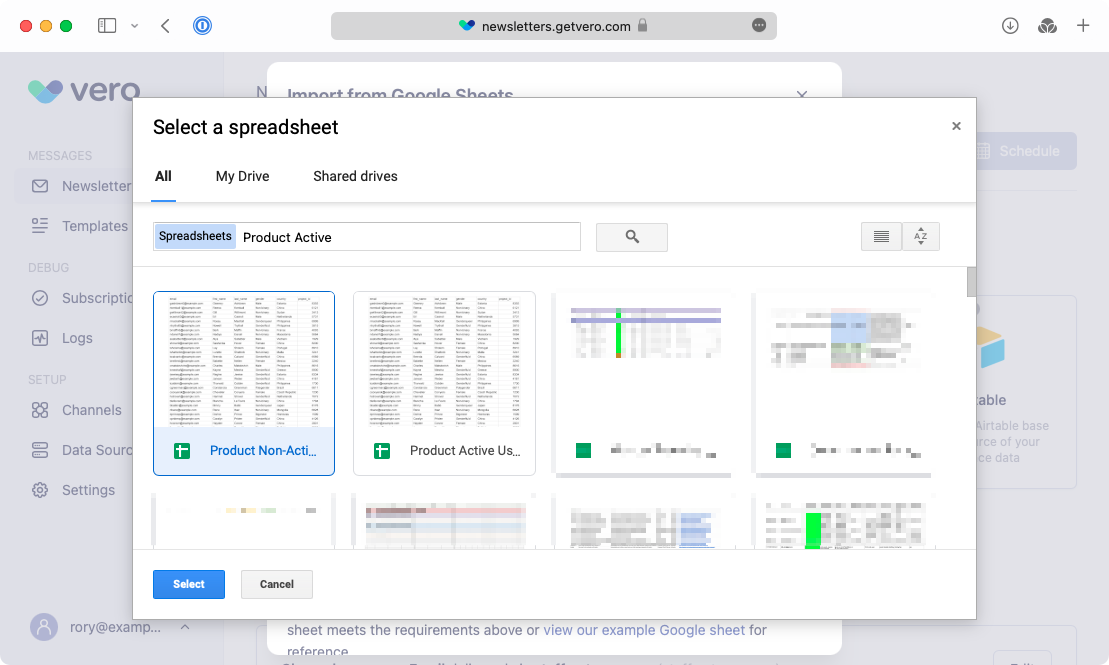Image resolution: width=1109 pixels, height=665 pixels.
Task: Switch the picker to list view
Action: click(x=881, y=236)
